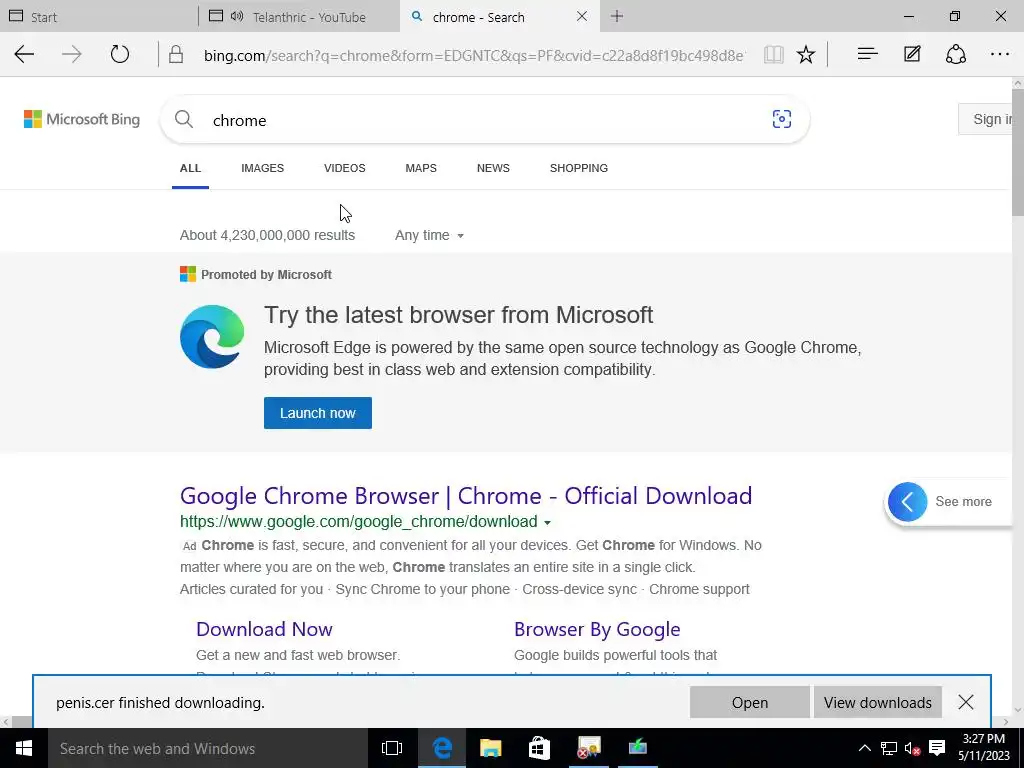Open the Download Now sublink
This screenshot has height=768, width=1024.
(264, 629)
